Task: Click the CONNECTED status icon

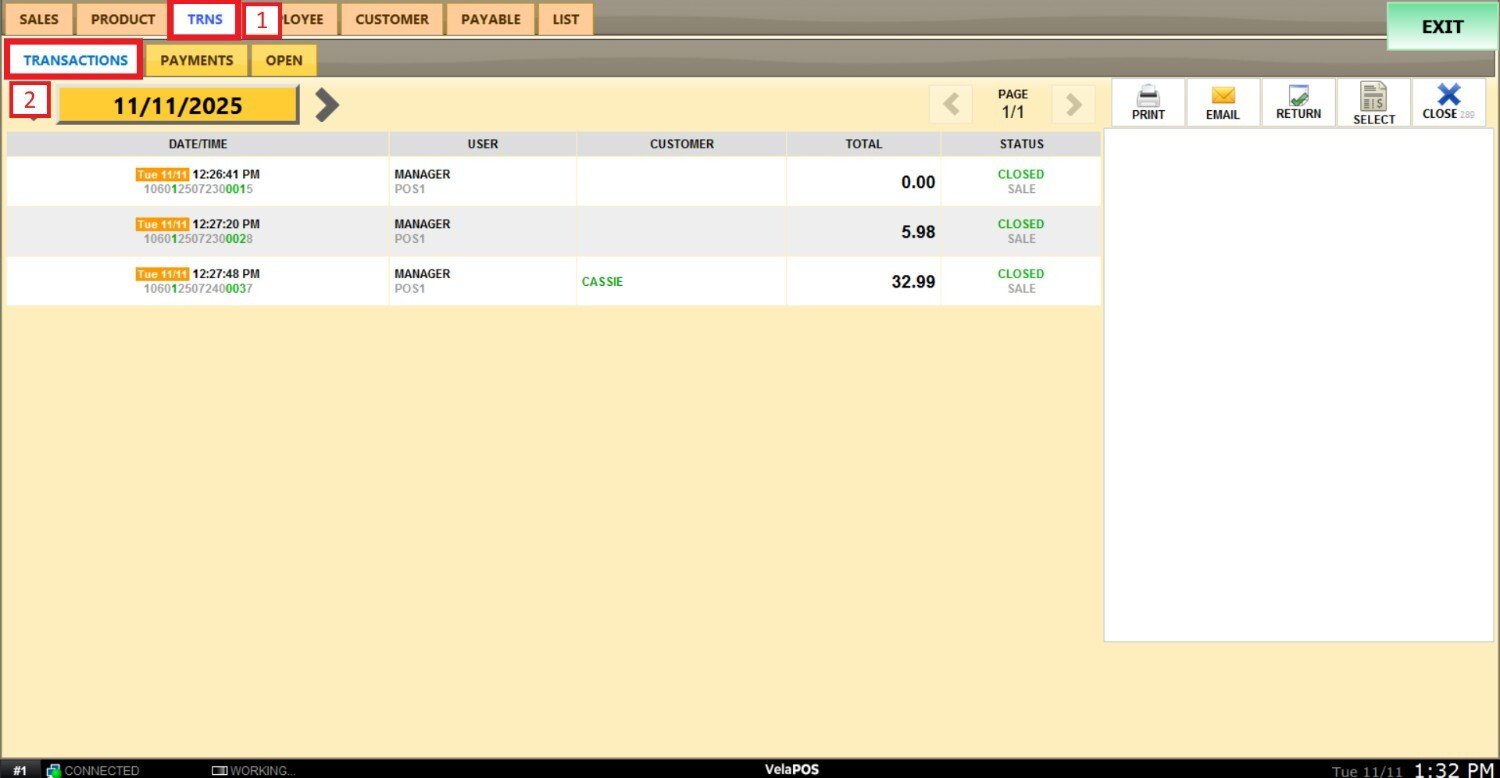Action: coord(54,770)
